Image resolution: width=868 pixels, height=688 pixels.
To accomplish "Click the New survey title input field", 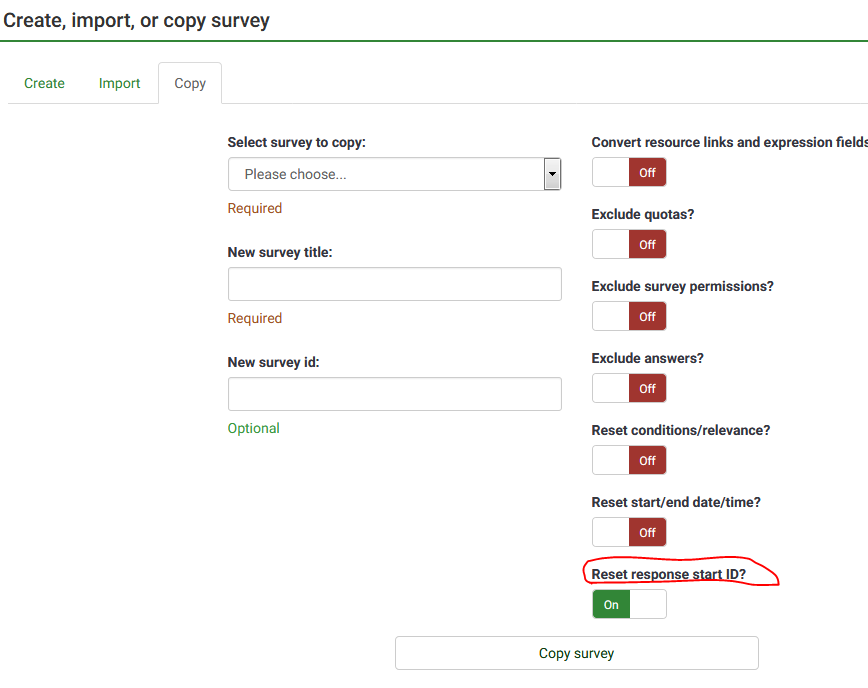I will coord(394,284).
